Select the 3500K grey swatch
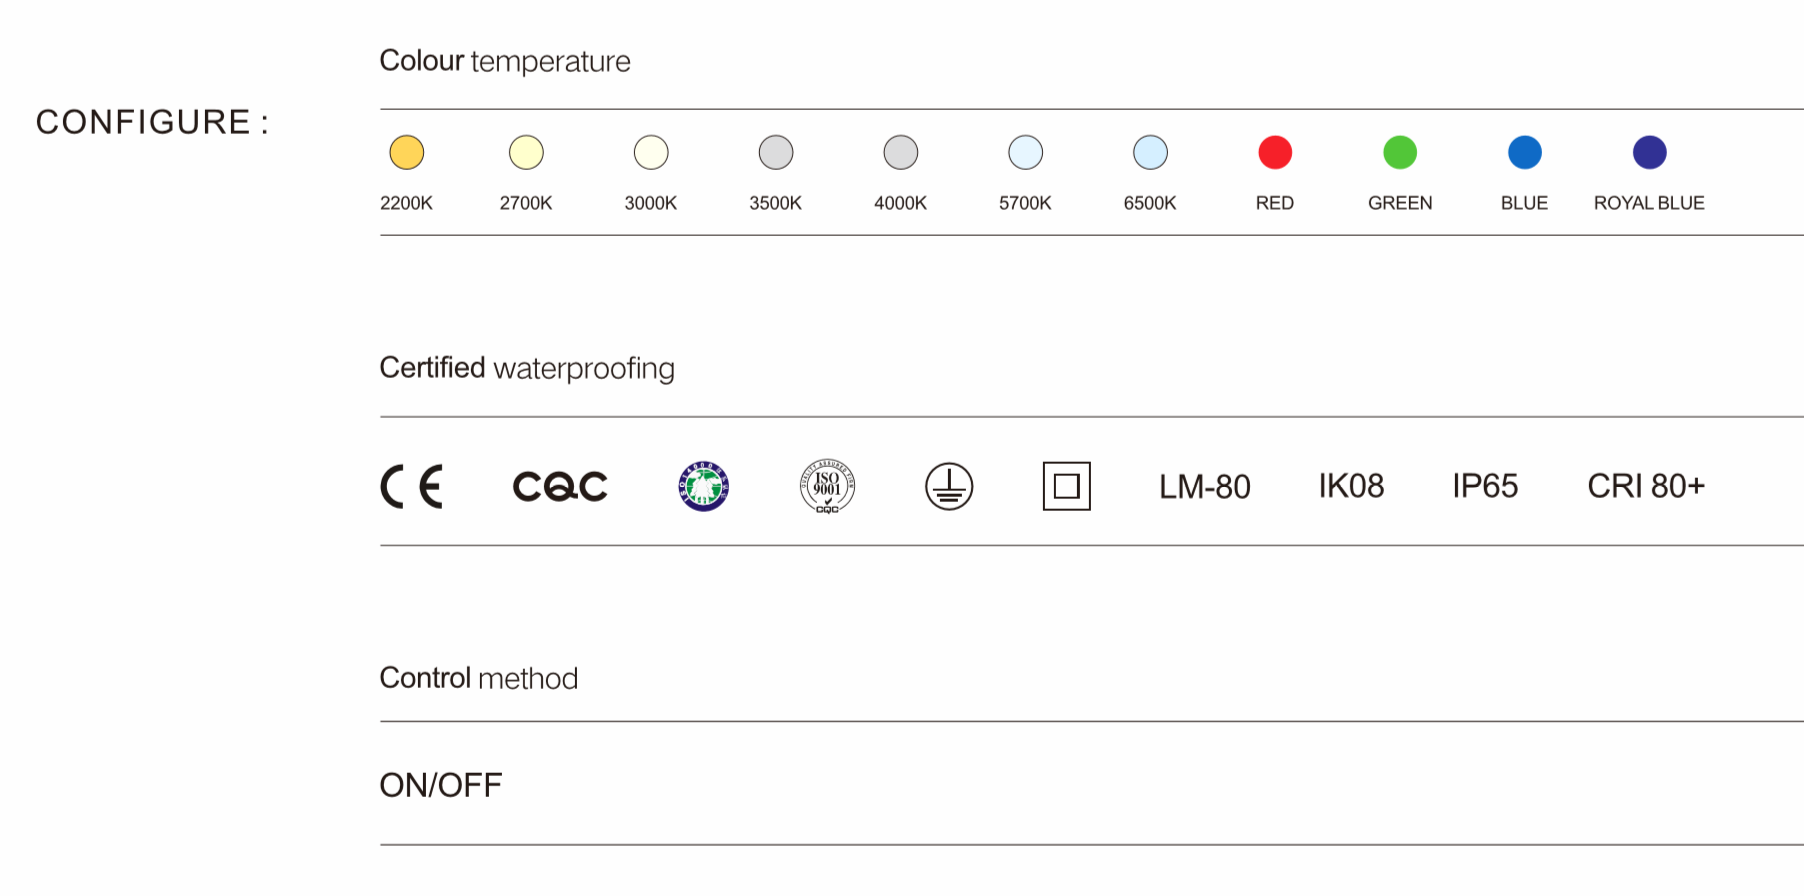Viewport: 1804px width, 896px height. (x=776, y=153)
